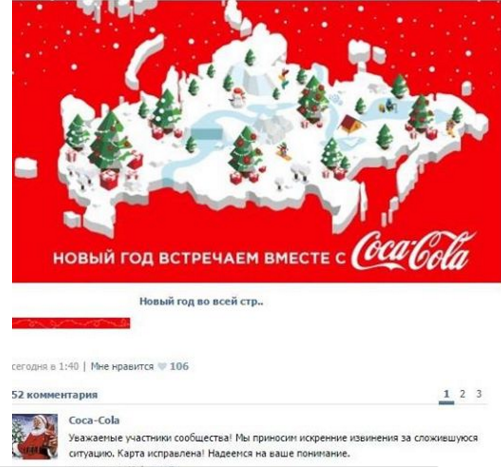Click the yellow tent house on the map
The height and width of the screenshot is (467, 501).
pos(351,125)
